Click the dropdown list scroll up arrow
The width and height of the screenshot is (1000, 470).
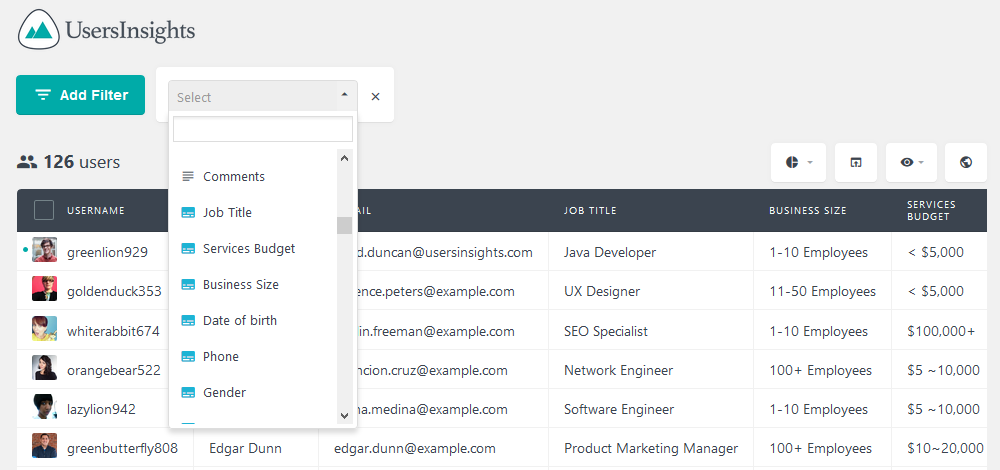[x=344, y=158]
